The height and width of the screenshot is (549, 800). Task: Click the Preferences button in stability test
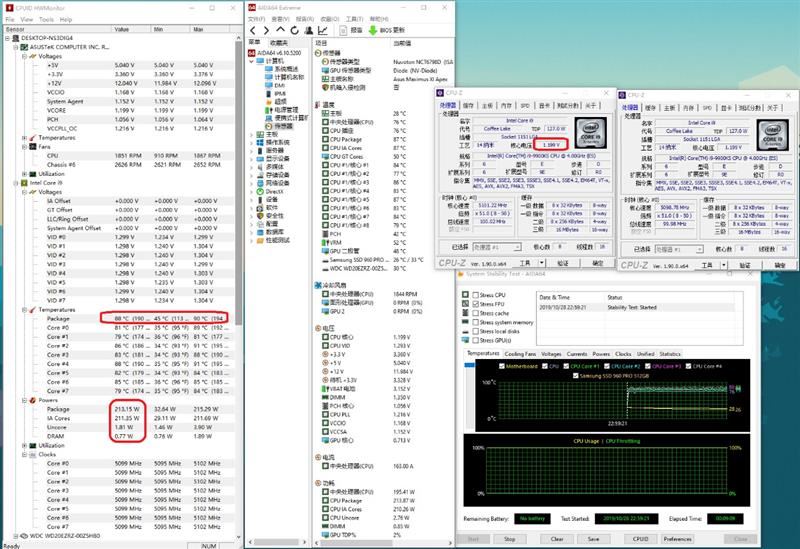pyautogui.click(x=678, y=539)
